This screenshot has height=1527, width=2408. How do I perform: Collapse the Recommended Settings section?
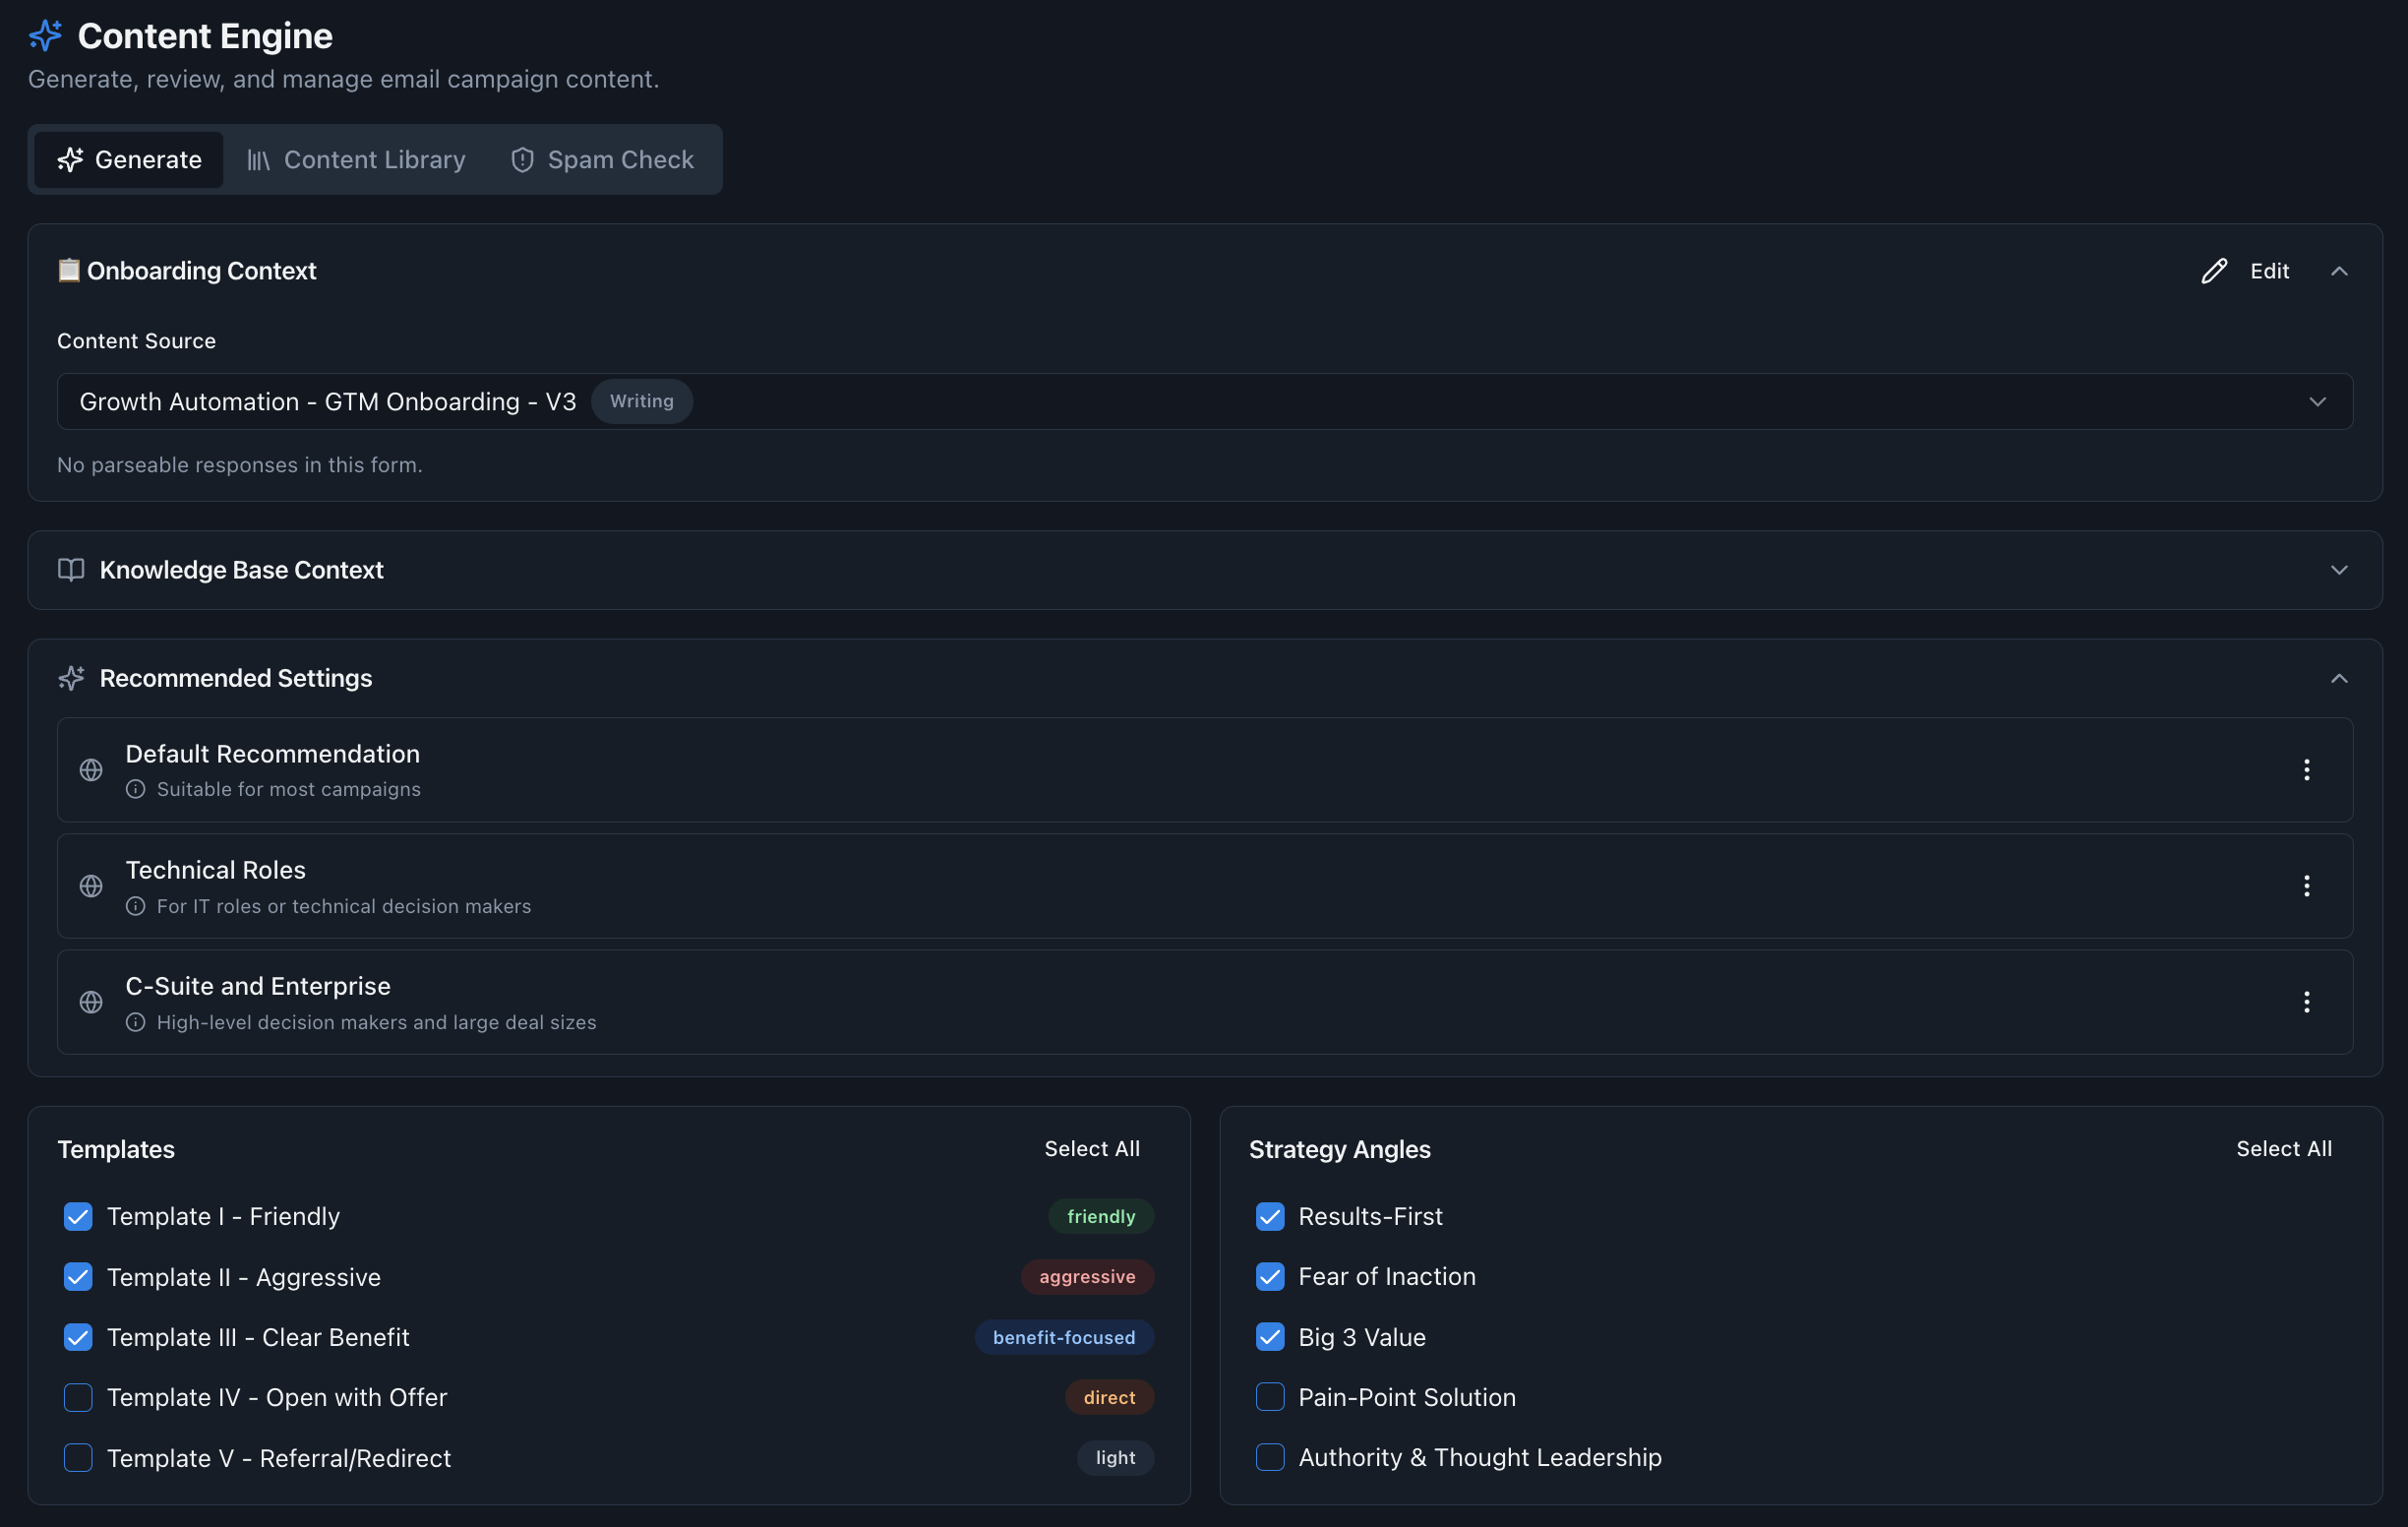pyautogui.click(x=2339, y=678)
